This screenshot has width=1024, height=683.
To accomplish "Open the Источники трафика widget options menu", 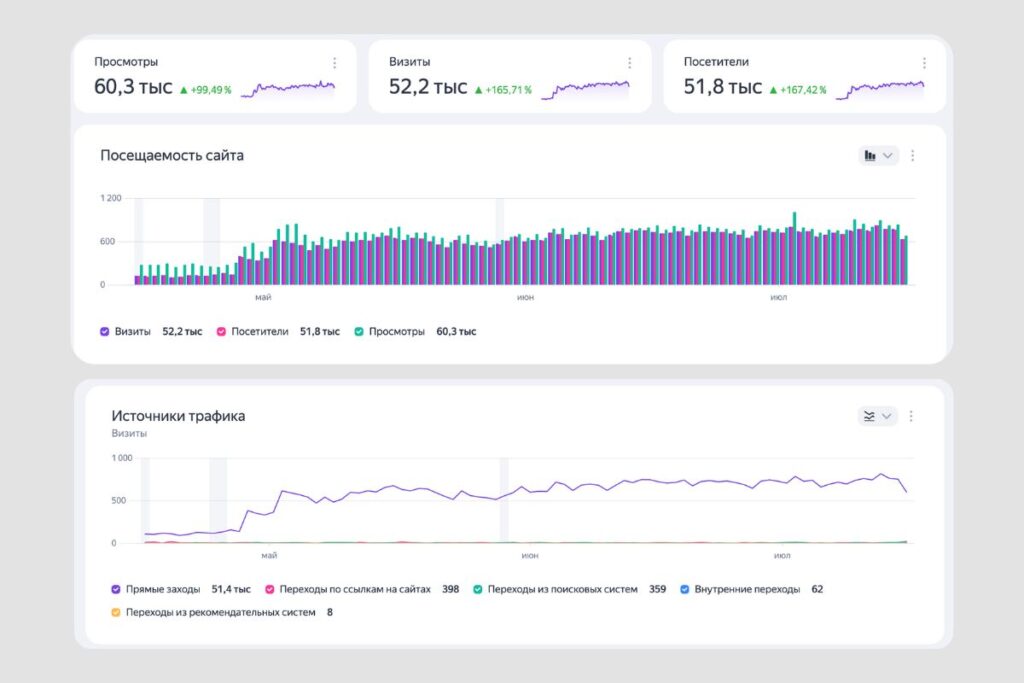I will pyautogui.click(x=911, y=416).
